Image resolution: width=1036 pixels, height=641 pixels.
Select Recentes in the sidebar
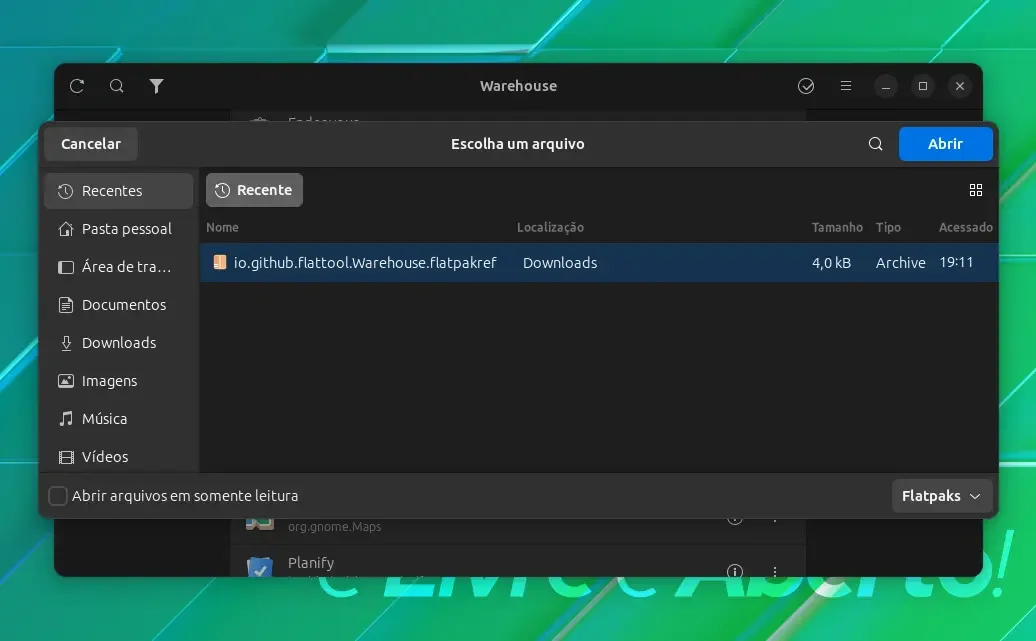click(x=119, y=191)
